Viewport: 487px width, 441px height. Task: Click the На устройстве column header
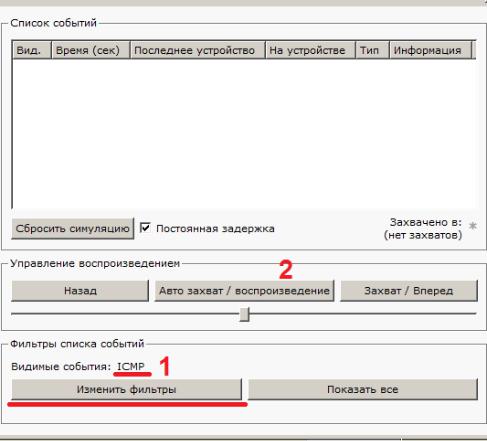pyautogui.click(x=310, y=50)
